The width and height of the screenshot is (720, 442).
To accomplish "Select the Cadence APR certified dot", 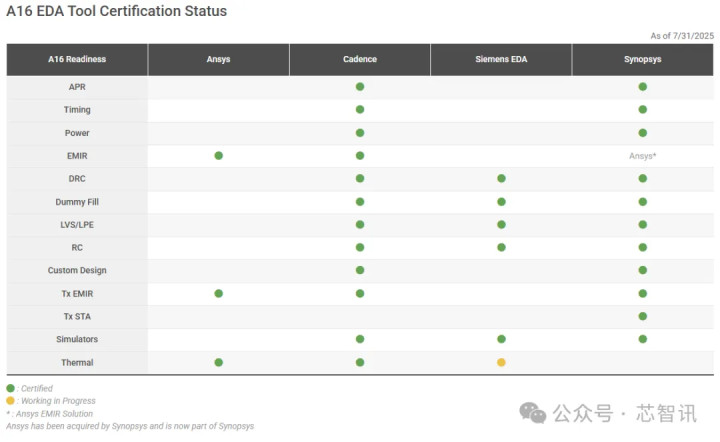I will point(360,87).
